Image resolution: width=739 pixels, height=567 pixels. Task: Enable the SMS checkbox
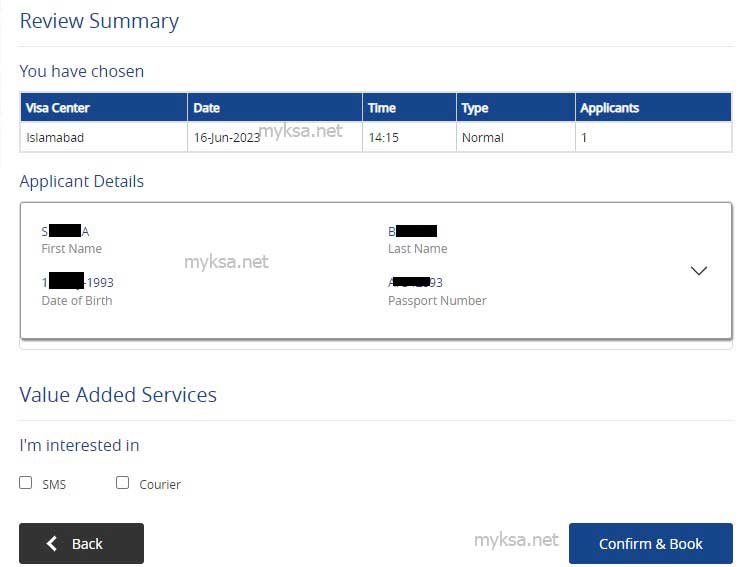[x=25, y=483]
